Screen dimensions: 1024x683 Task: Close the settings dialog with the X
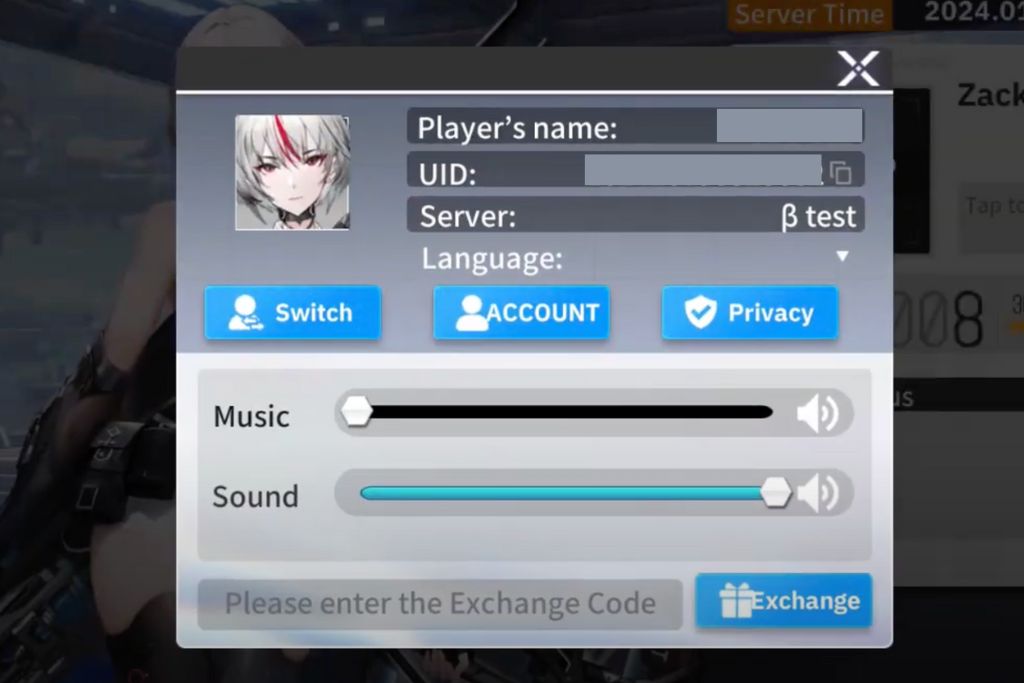(x=858, y=69)
